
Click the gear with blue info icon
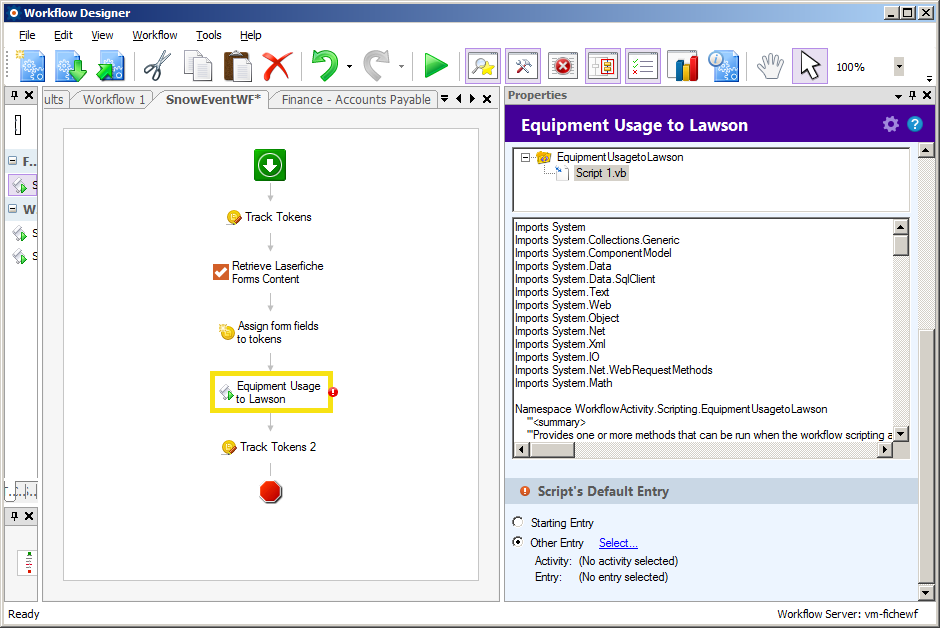pyautogui.click(x=723, y=66)
